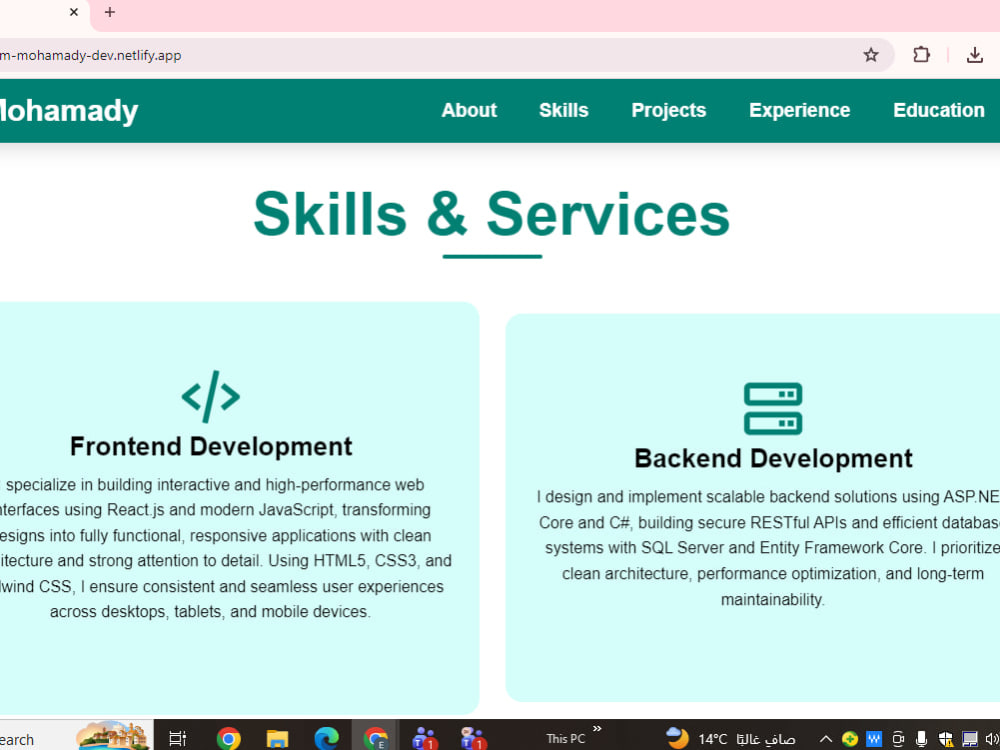Click the search highlights picture in taskbar
The width and height of the screenshot is (1000, 750).
(112, 736)
